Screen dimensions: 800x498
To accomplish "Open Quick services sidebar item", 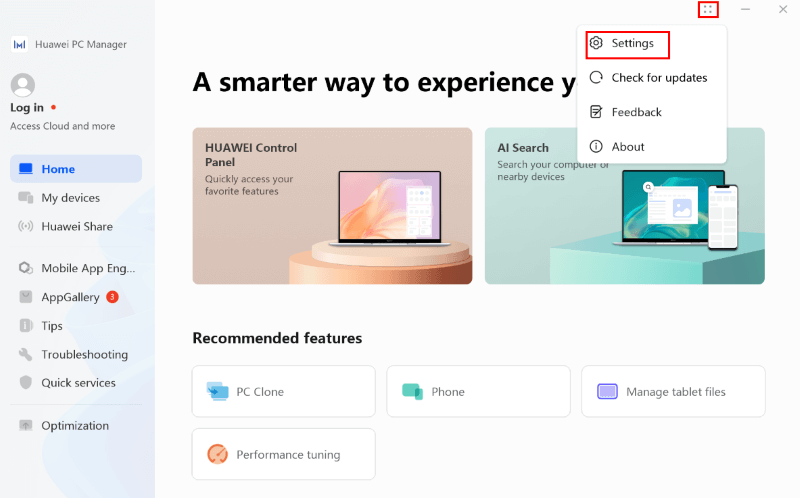I will tap(76, 383).
